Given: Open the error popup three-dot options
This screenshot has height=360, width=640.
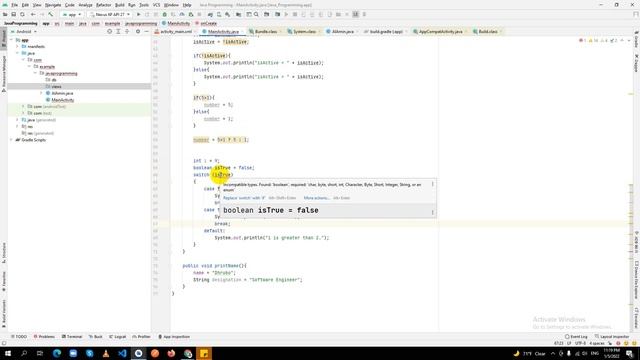Looking at the screenshot, I should (x=433, y=184).
